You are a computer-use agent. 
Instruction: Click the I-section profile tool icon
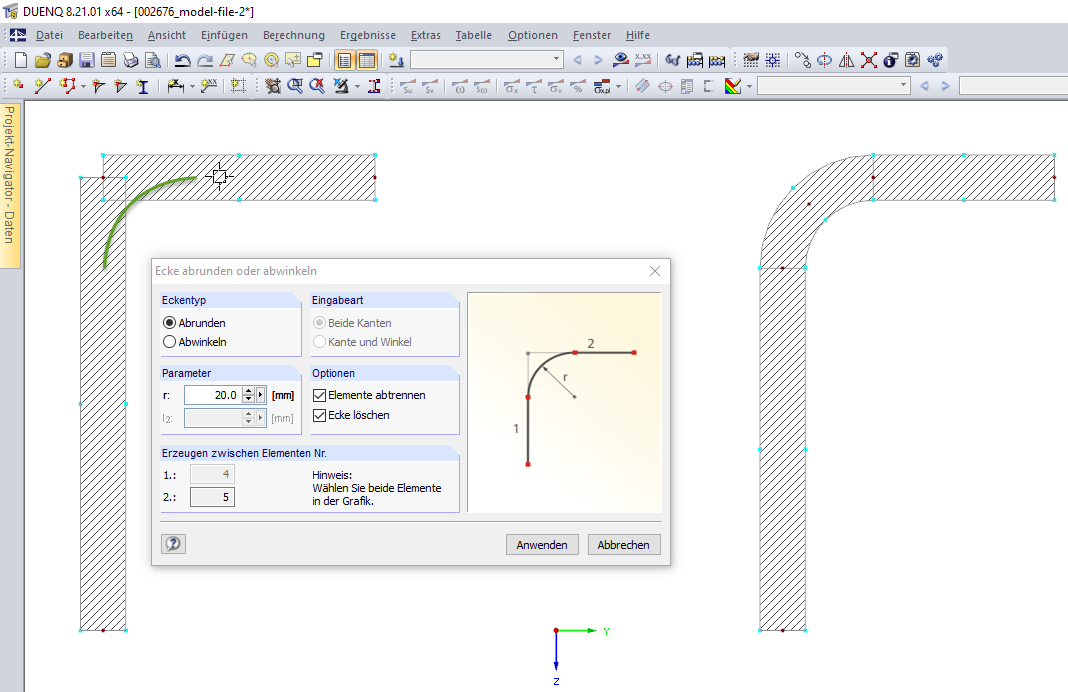click(142, 86)
